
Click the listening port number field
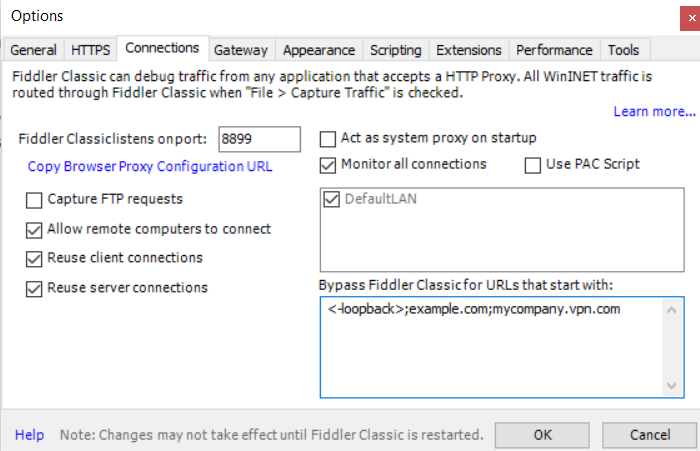[259, 140]
